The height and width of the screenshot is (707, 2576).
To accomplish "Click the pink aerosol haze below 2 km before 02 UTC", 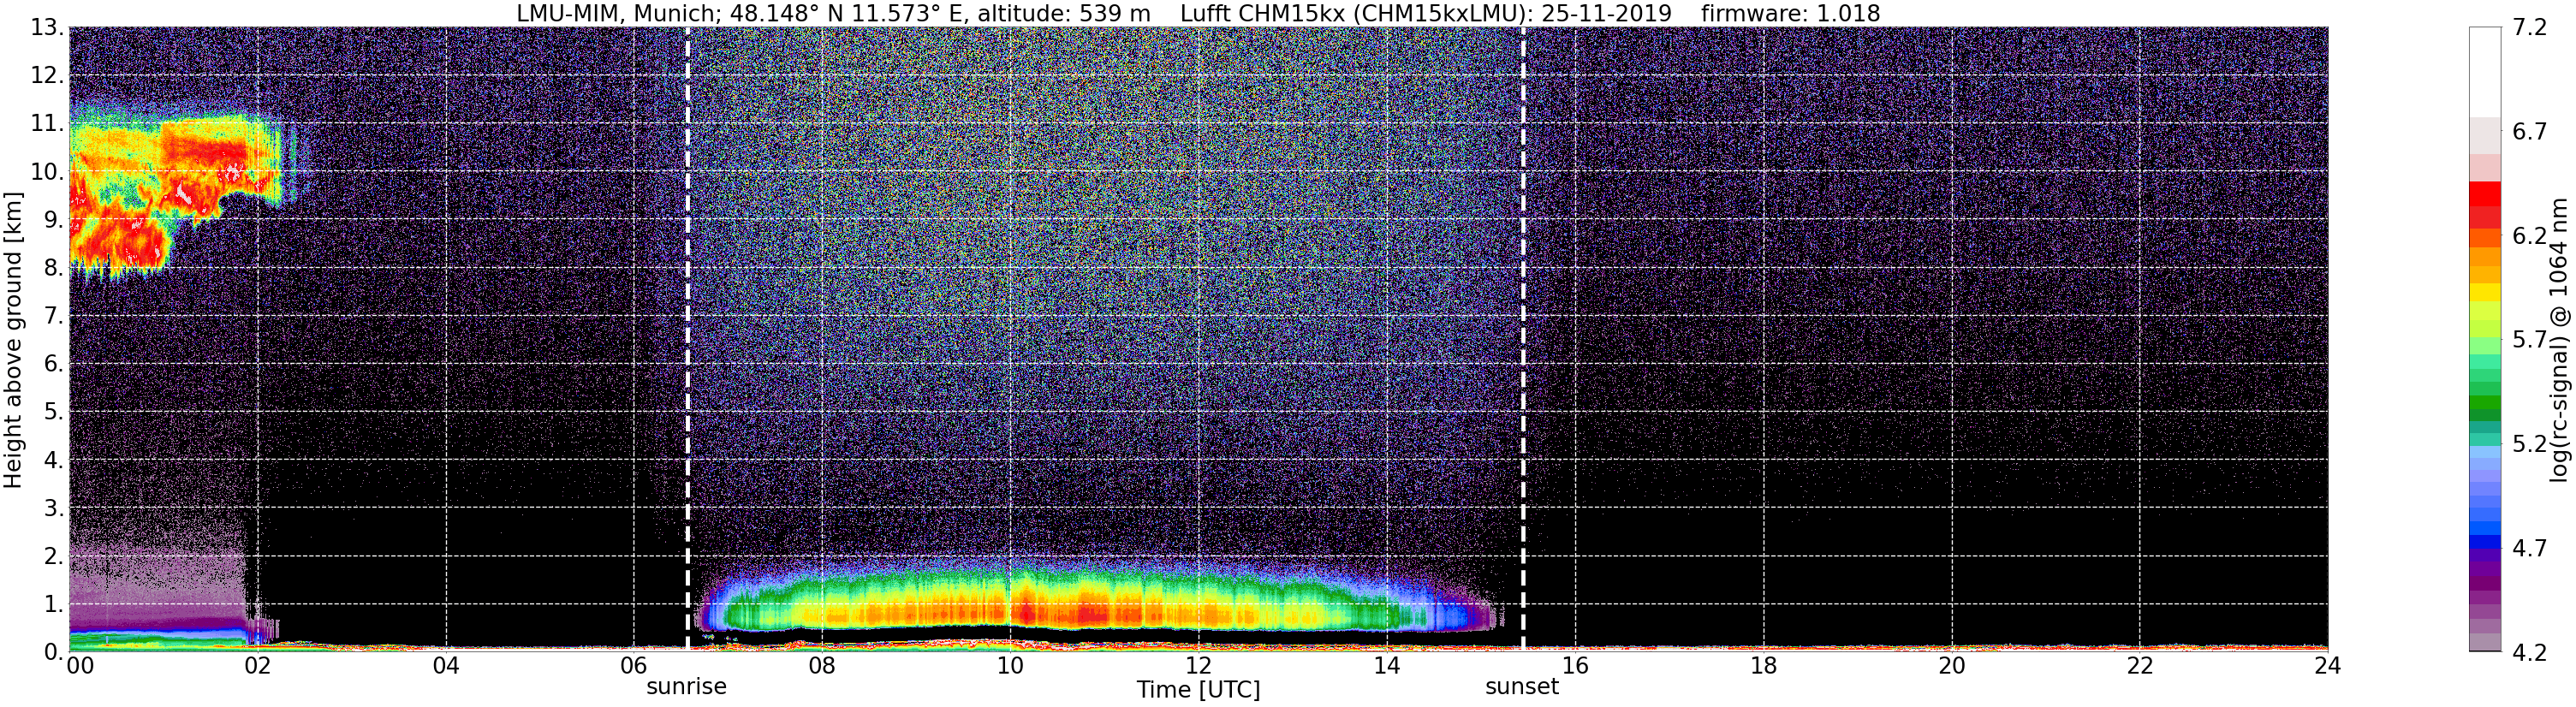I will coord(157,590).
